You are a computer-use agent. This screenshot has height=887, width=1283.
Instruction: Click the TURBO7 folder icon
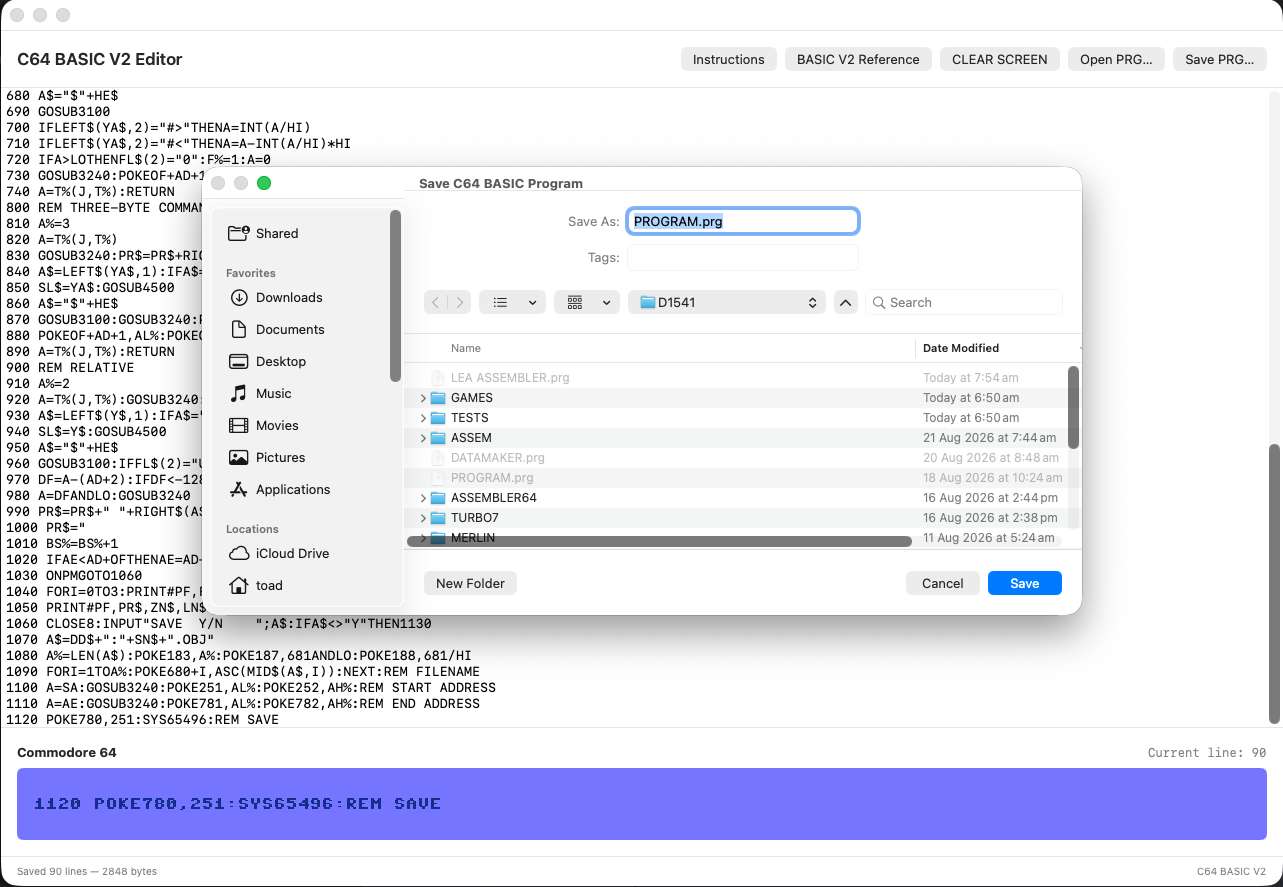pyautogui.click(x=438, y=518)
